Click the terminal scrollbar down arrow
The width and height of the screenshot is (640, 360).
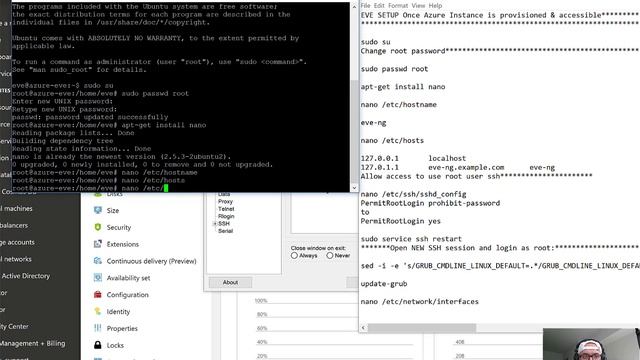pyautogui.click(x=354, y=188)
